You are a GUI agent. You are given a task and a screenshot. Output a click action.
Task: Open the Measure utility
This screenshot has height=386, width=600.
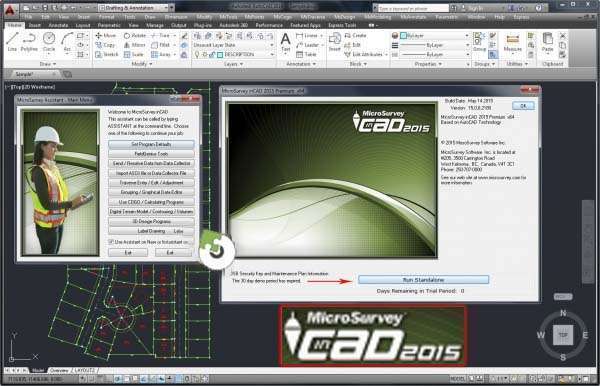coord(512,43)
